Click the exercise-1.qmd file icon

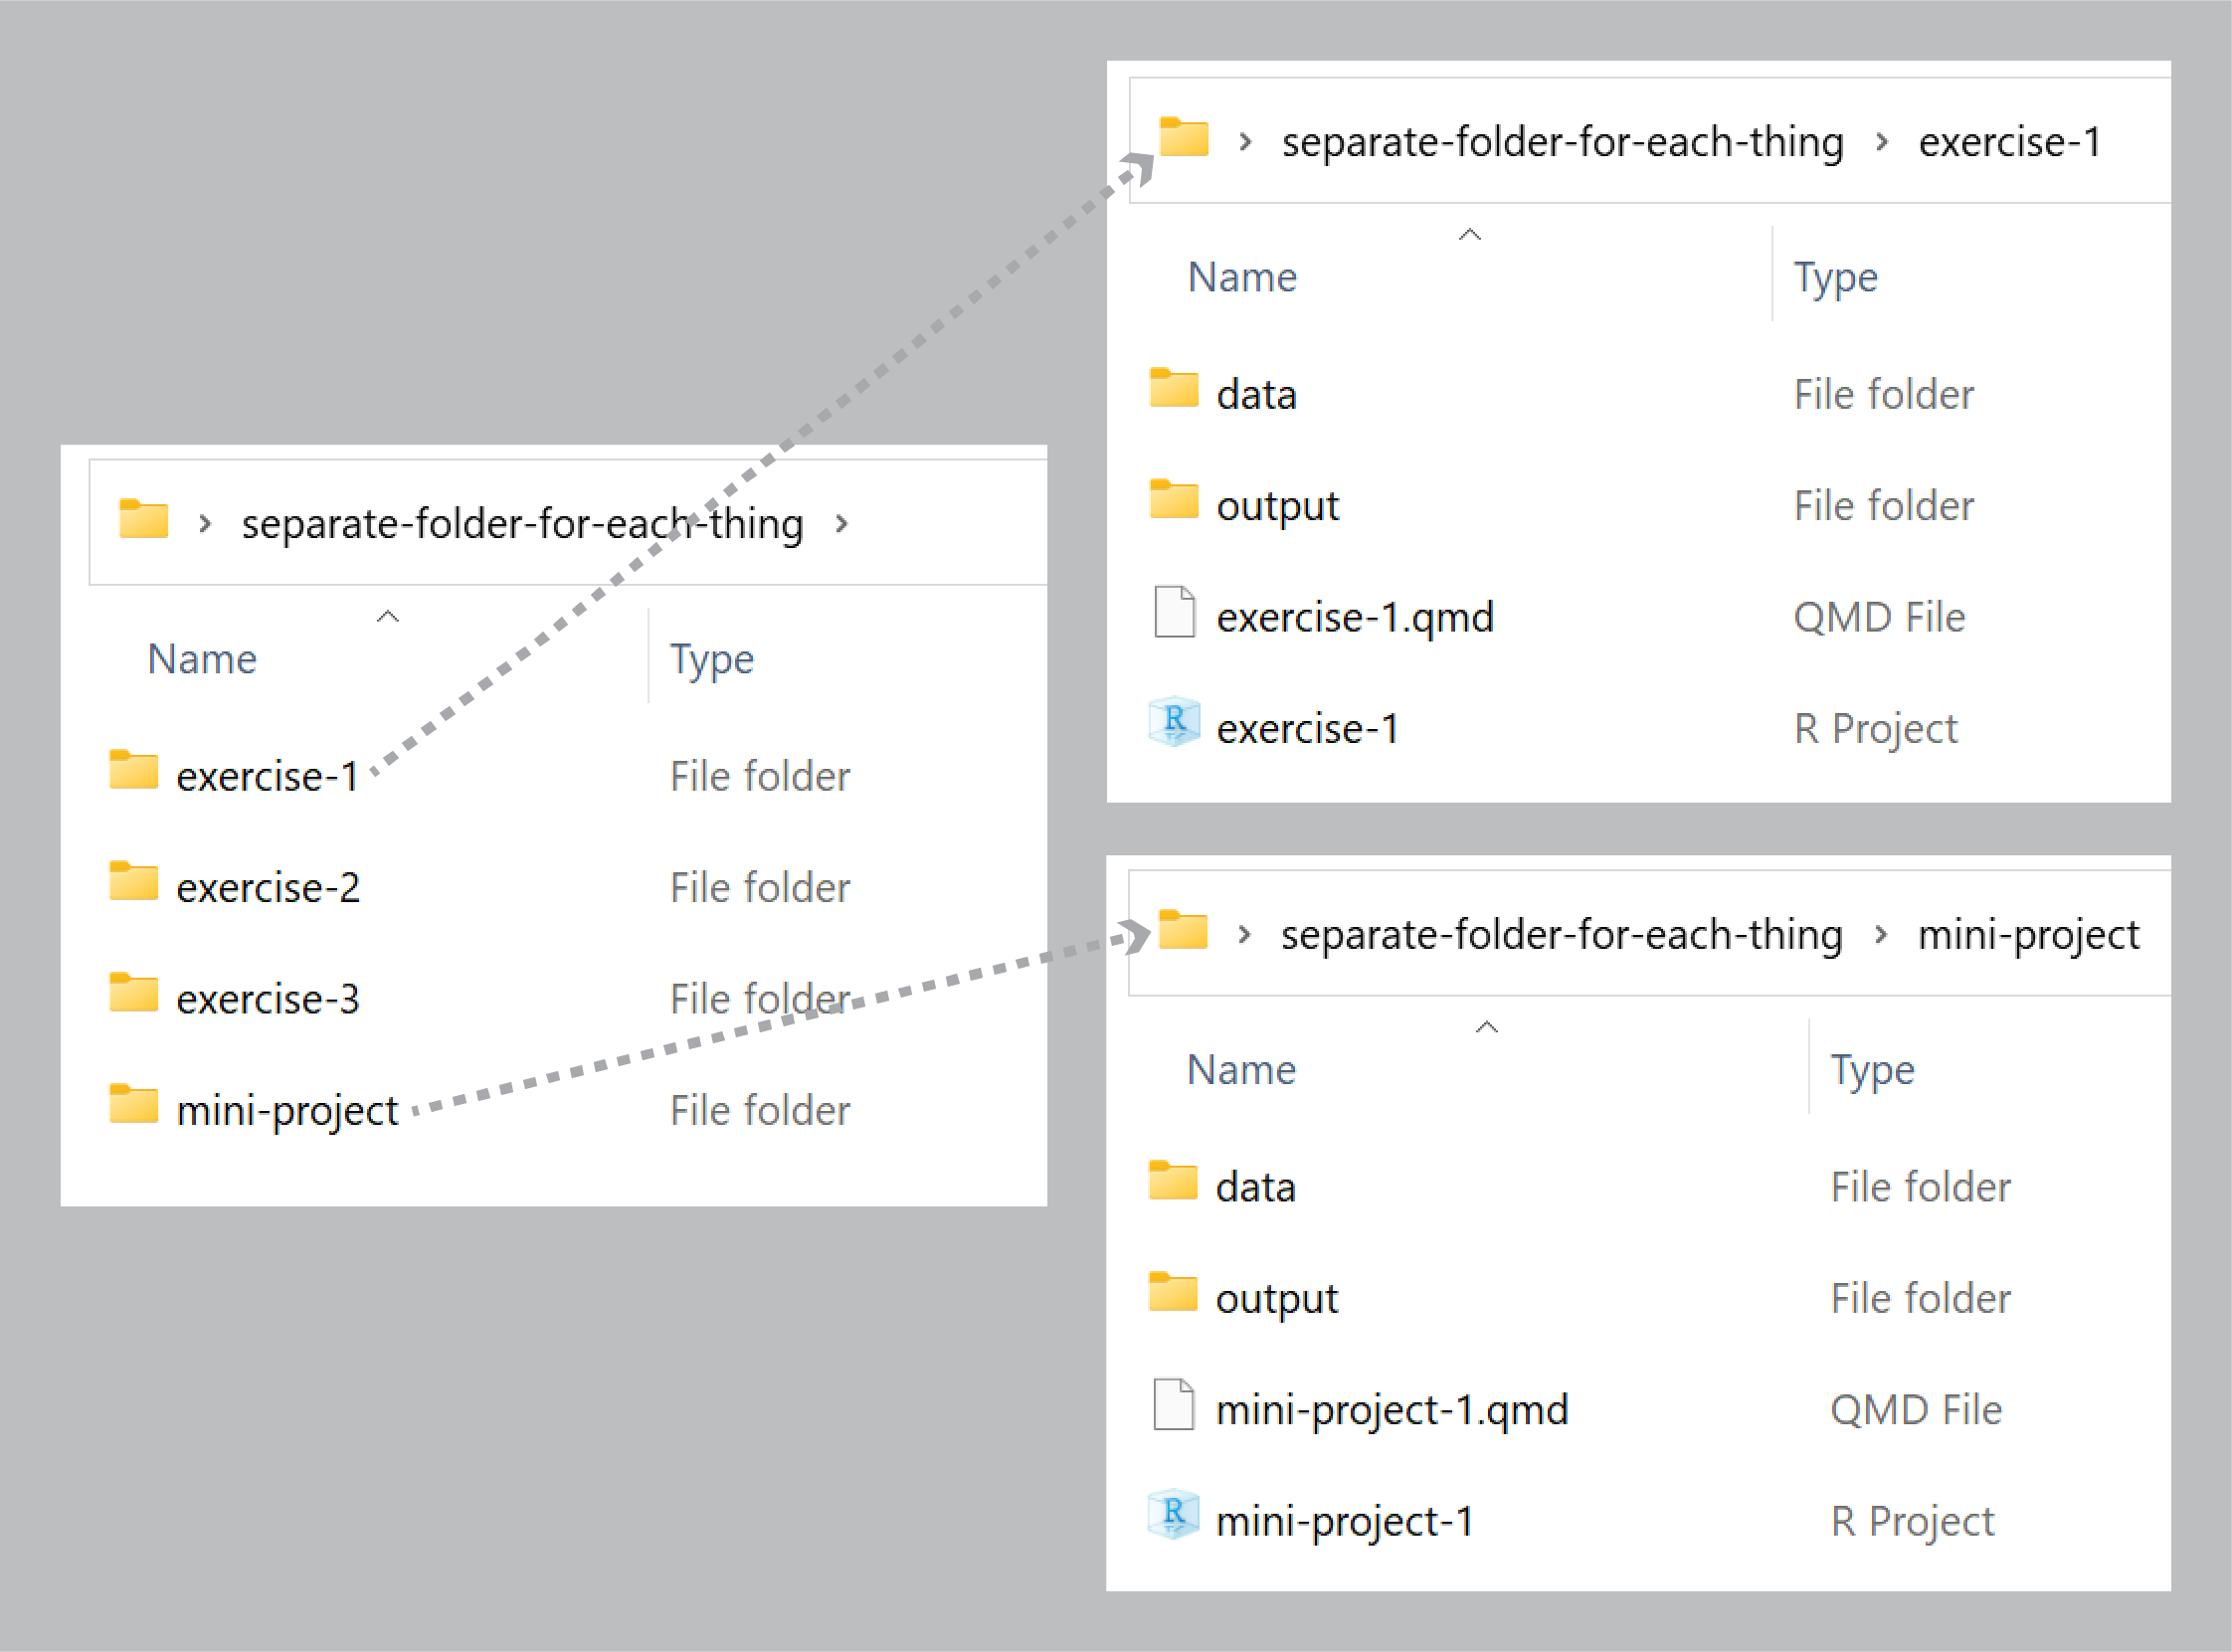coord(1174,612)
